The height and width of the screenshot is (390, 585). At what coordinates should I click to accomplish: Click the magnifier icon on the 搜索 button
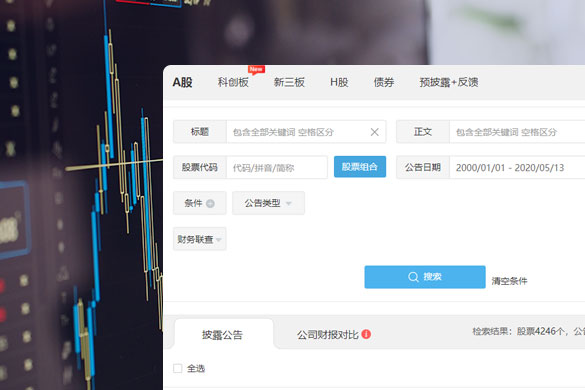tap(413, 277)
